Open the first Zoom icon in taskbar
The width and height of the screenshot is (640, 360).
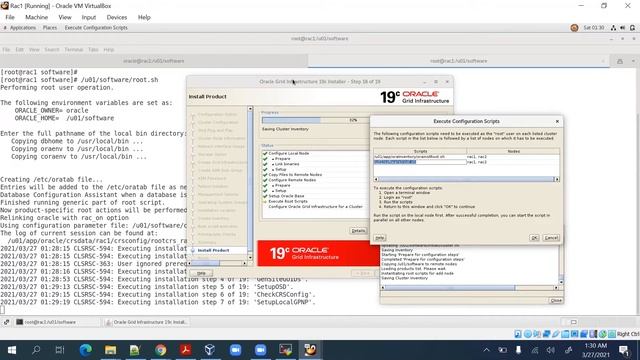click(235, 350)
